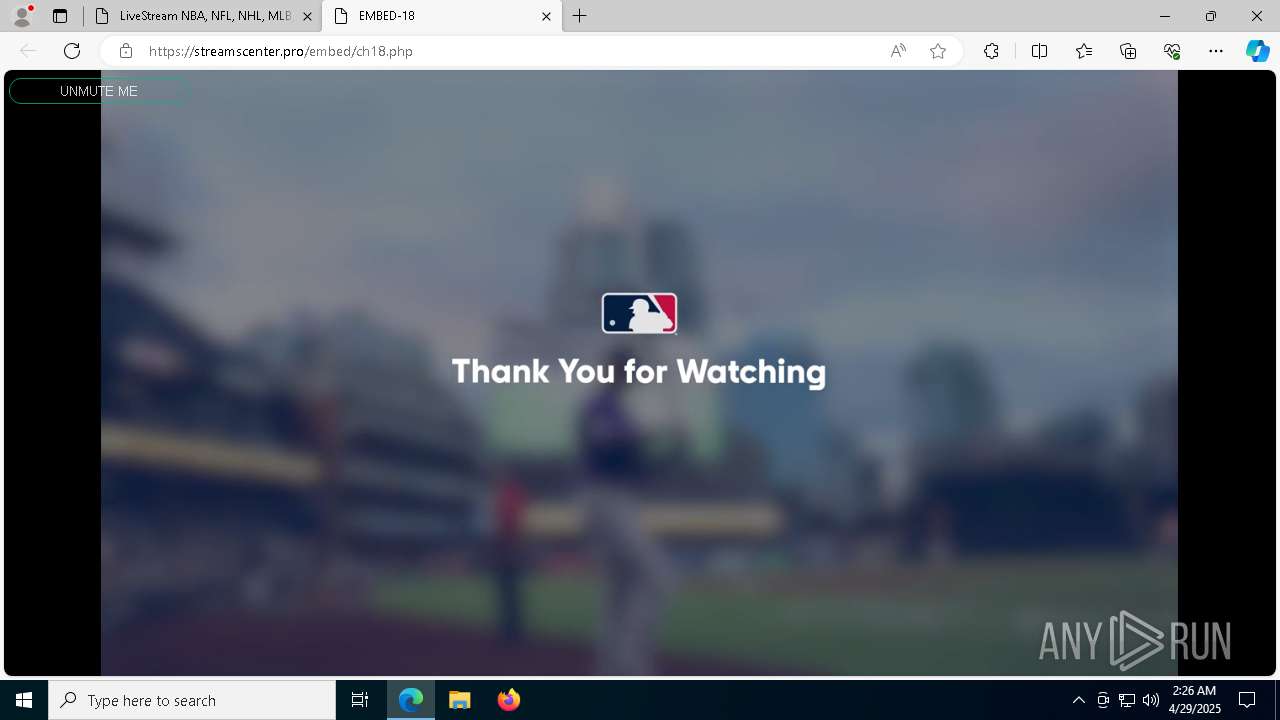Open the Favorites list

tap(1084, 51)
